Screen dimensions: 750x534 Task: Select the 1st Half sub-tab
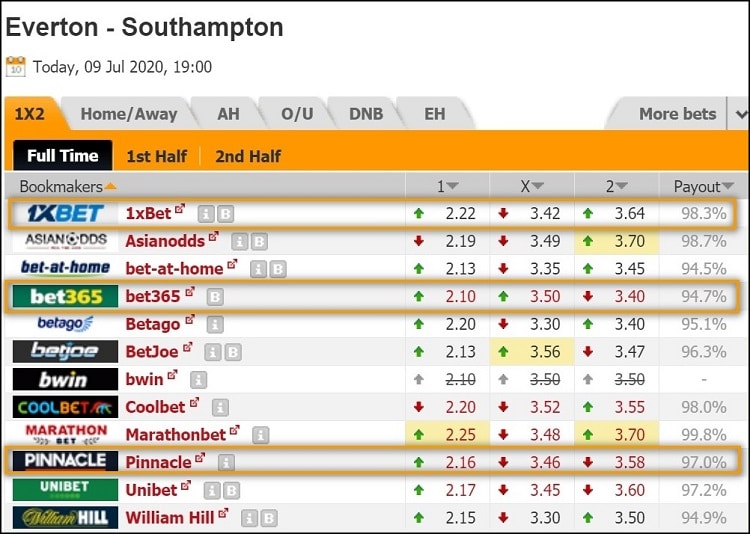[156, 156]
